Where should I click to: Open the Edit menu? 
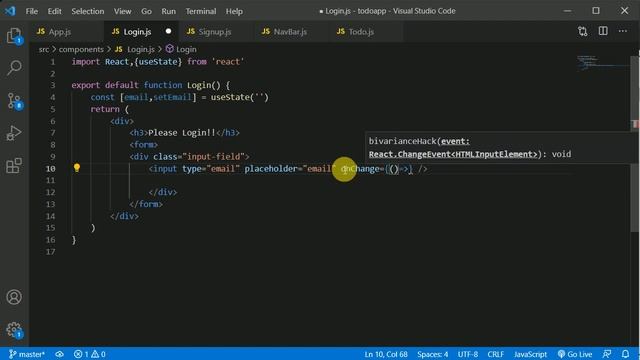(x=54, y=11)
